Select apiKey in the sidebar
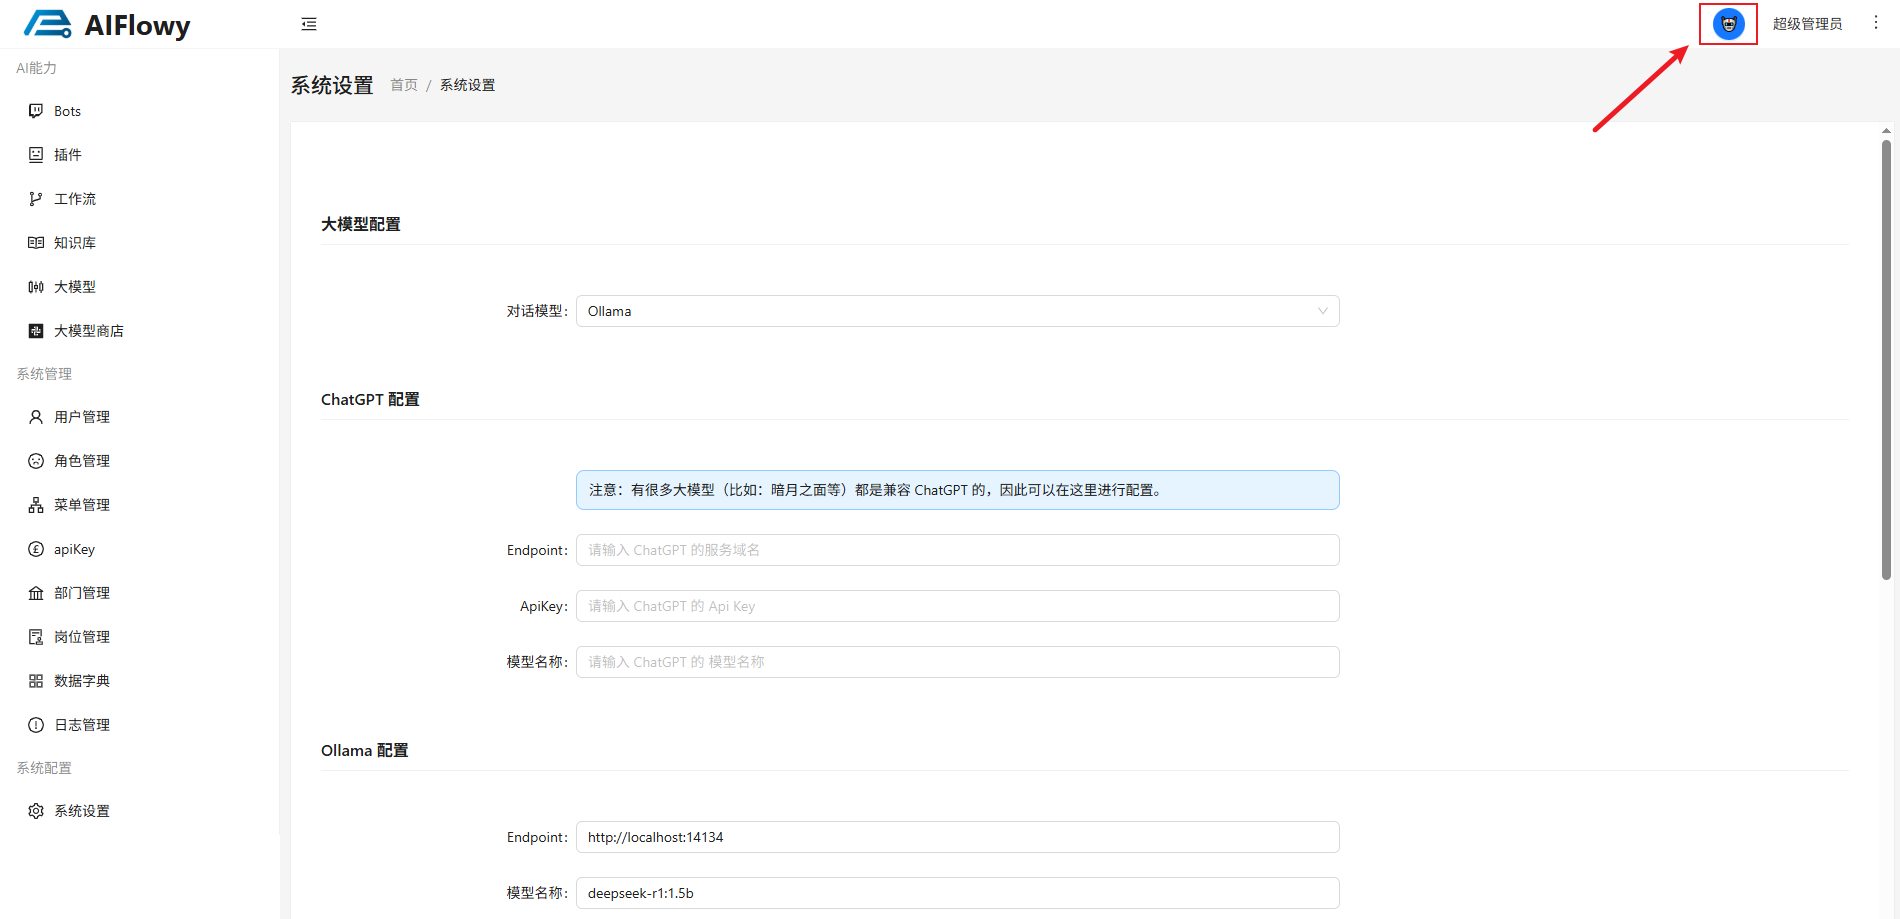This screenshot has width=1900, height=919. [x=74, y=549]
